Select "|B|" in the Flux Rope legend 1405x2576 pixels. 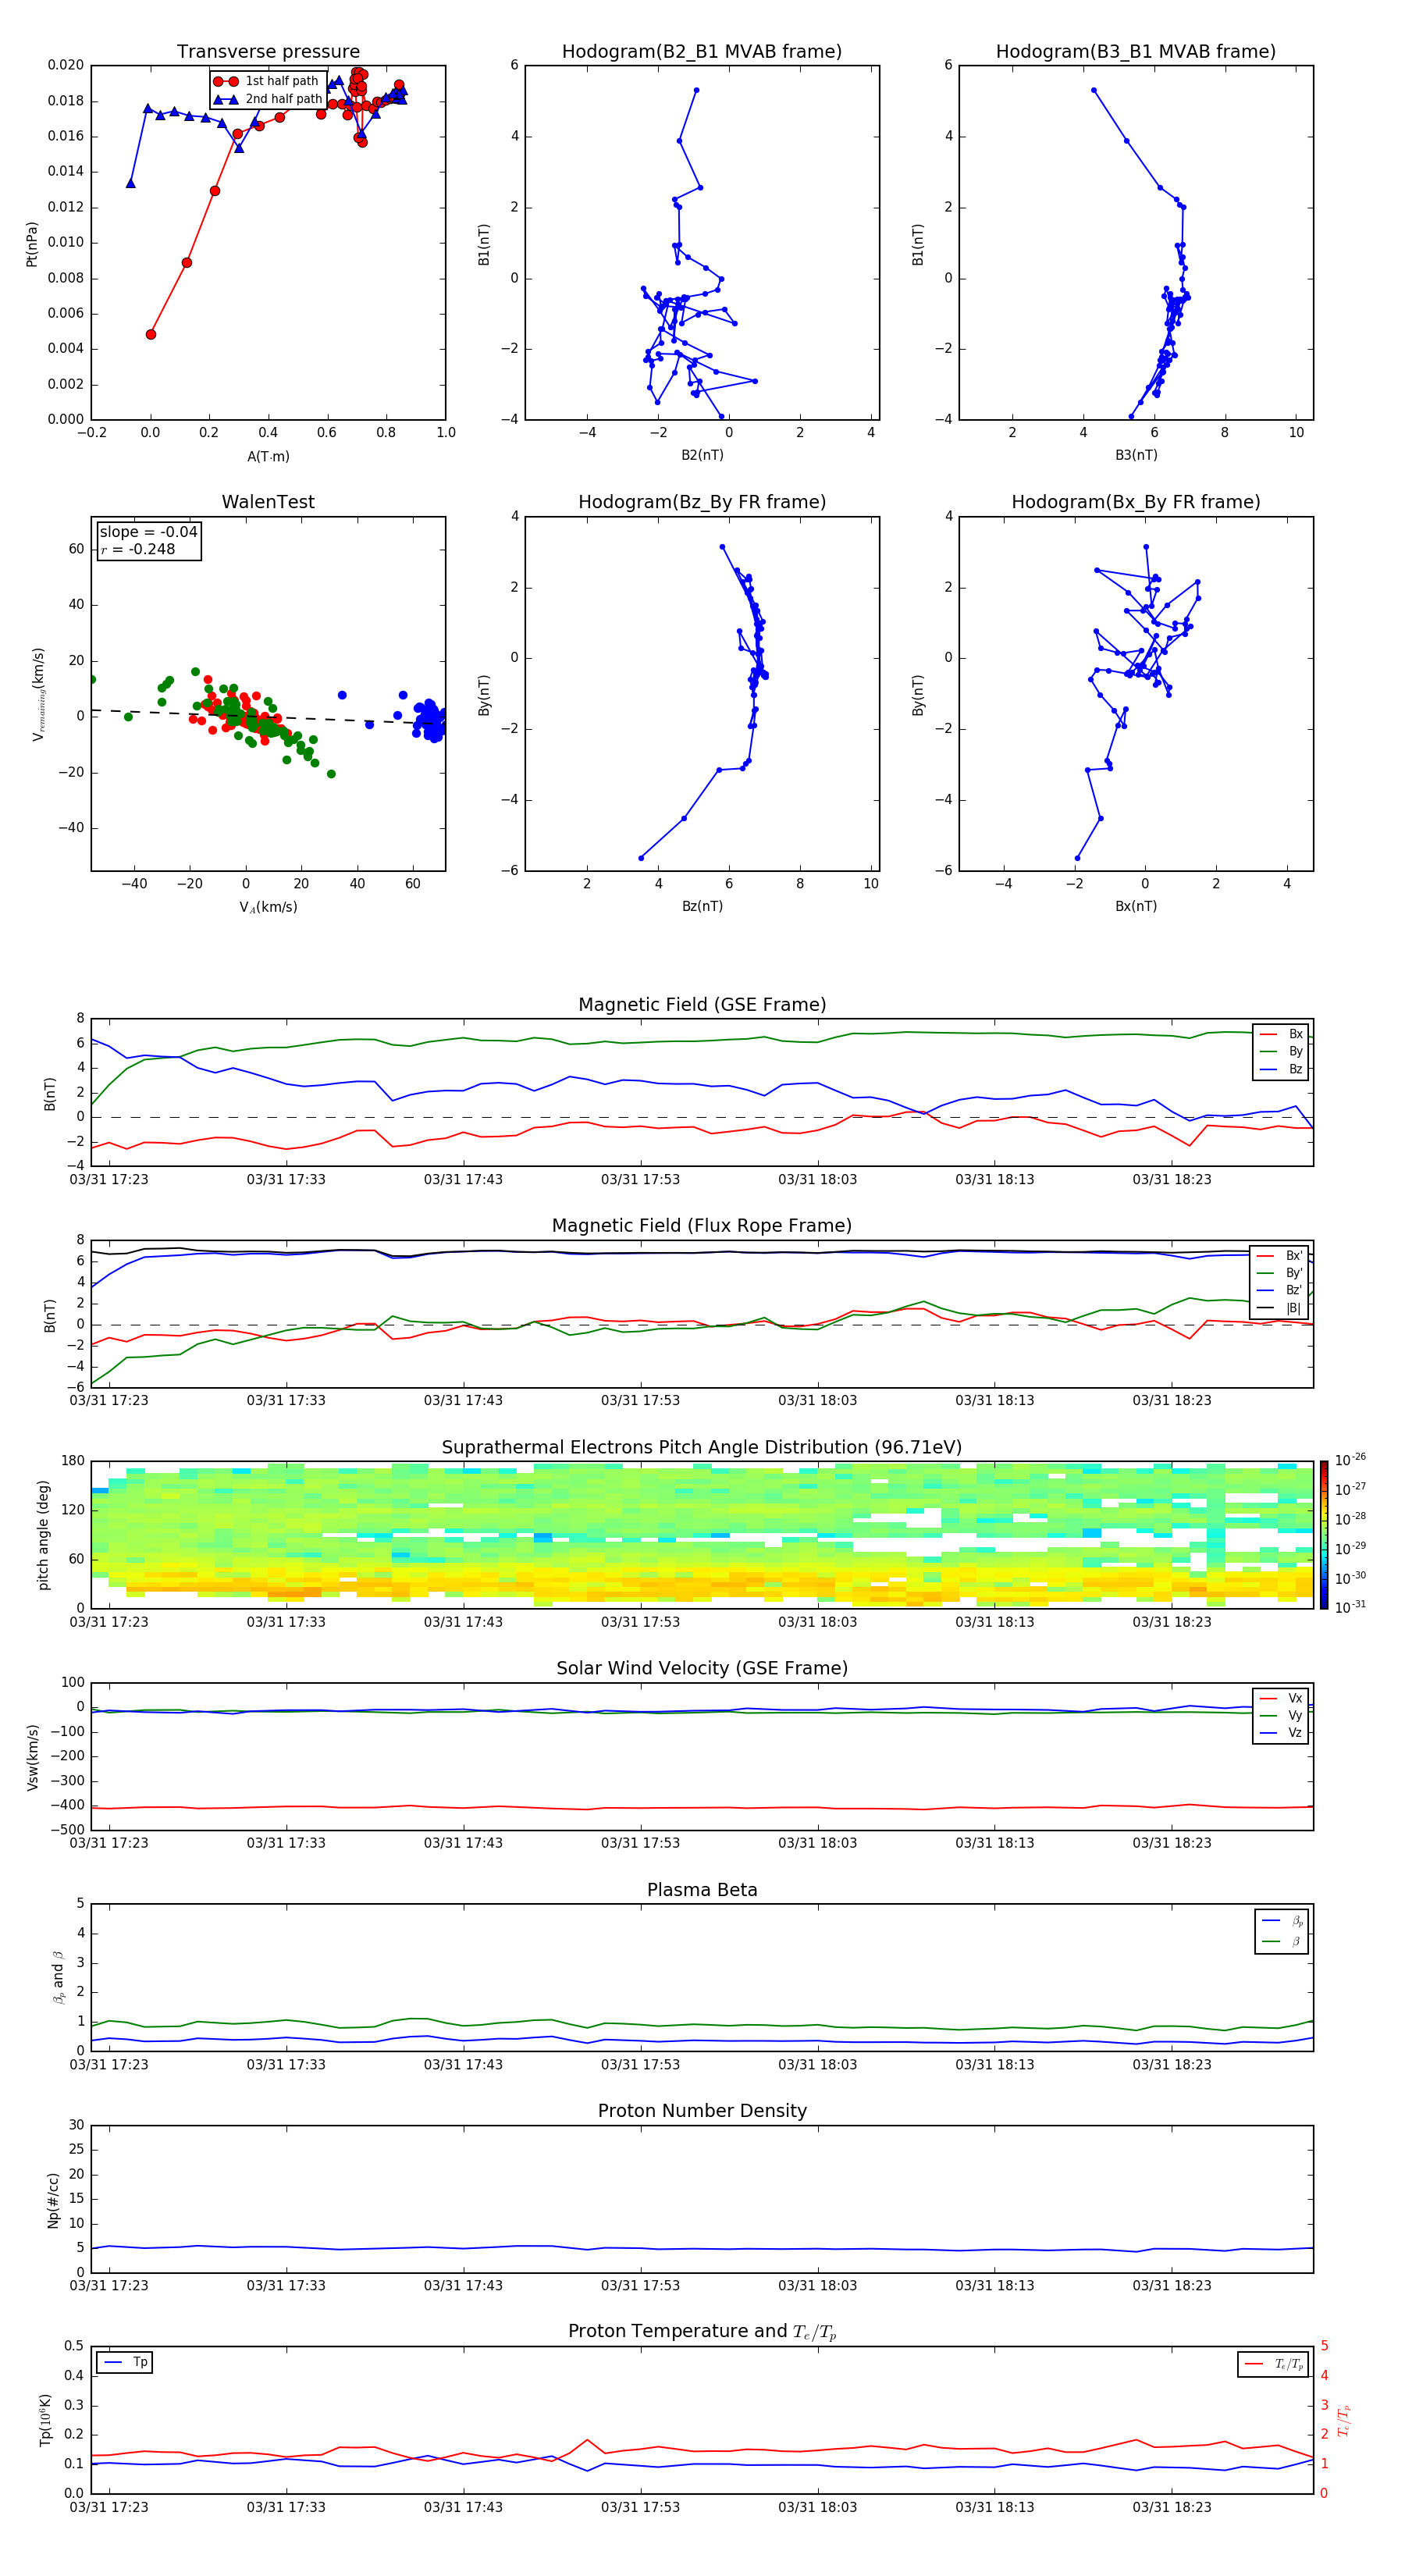(x=1280, y=1308)
